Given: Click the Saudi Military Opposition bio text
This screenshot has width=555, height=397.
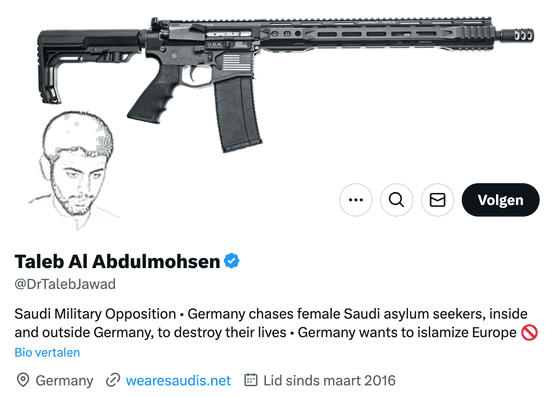Looking at the screenshot, I should 95,314.
